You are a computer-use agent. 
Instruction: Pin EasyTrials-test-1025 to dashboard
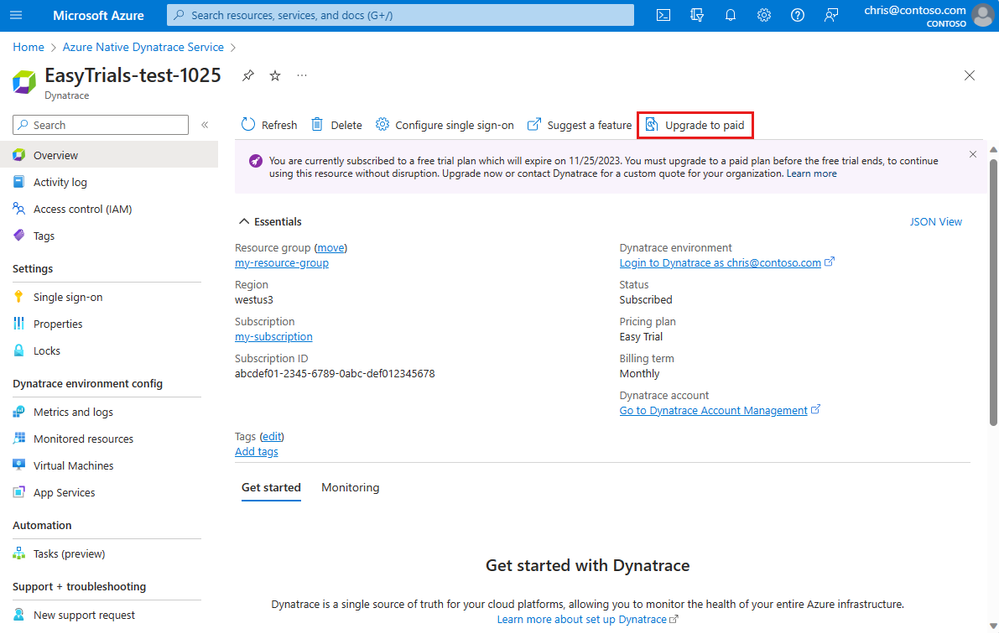(248, 76)
